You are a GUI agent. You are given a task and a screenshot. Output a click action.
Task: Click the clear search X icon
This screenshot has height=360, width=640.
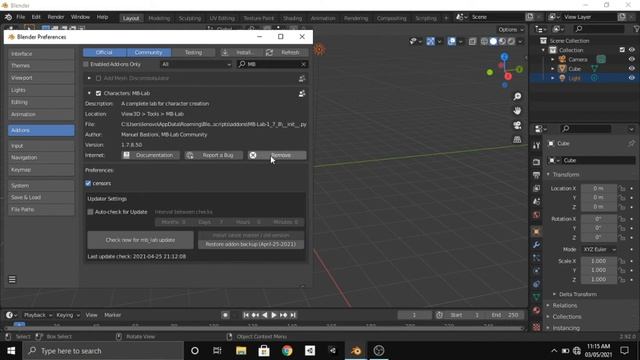pyautogui.click(x=303, y=64)
